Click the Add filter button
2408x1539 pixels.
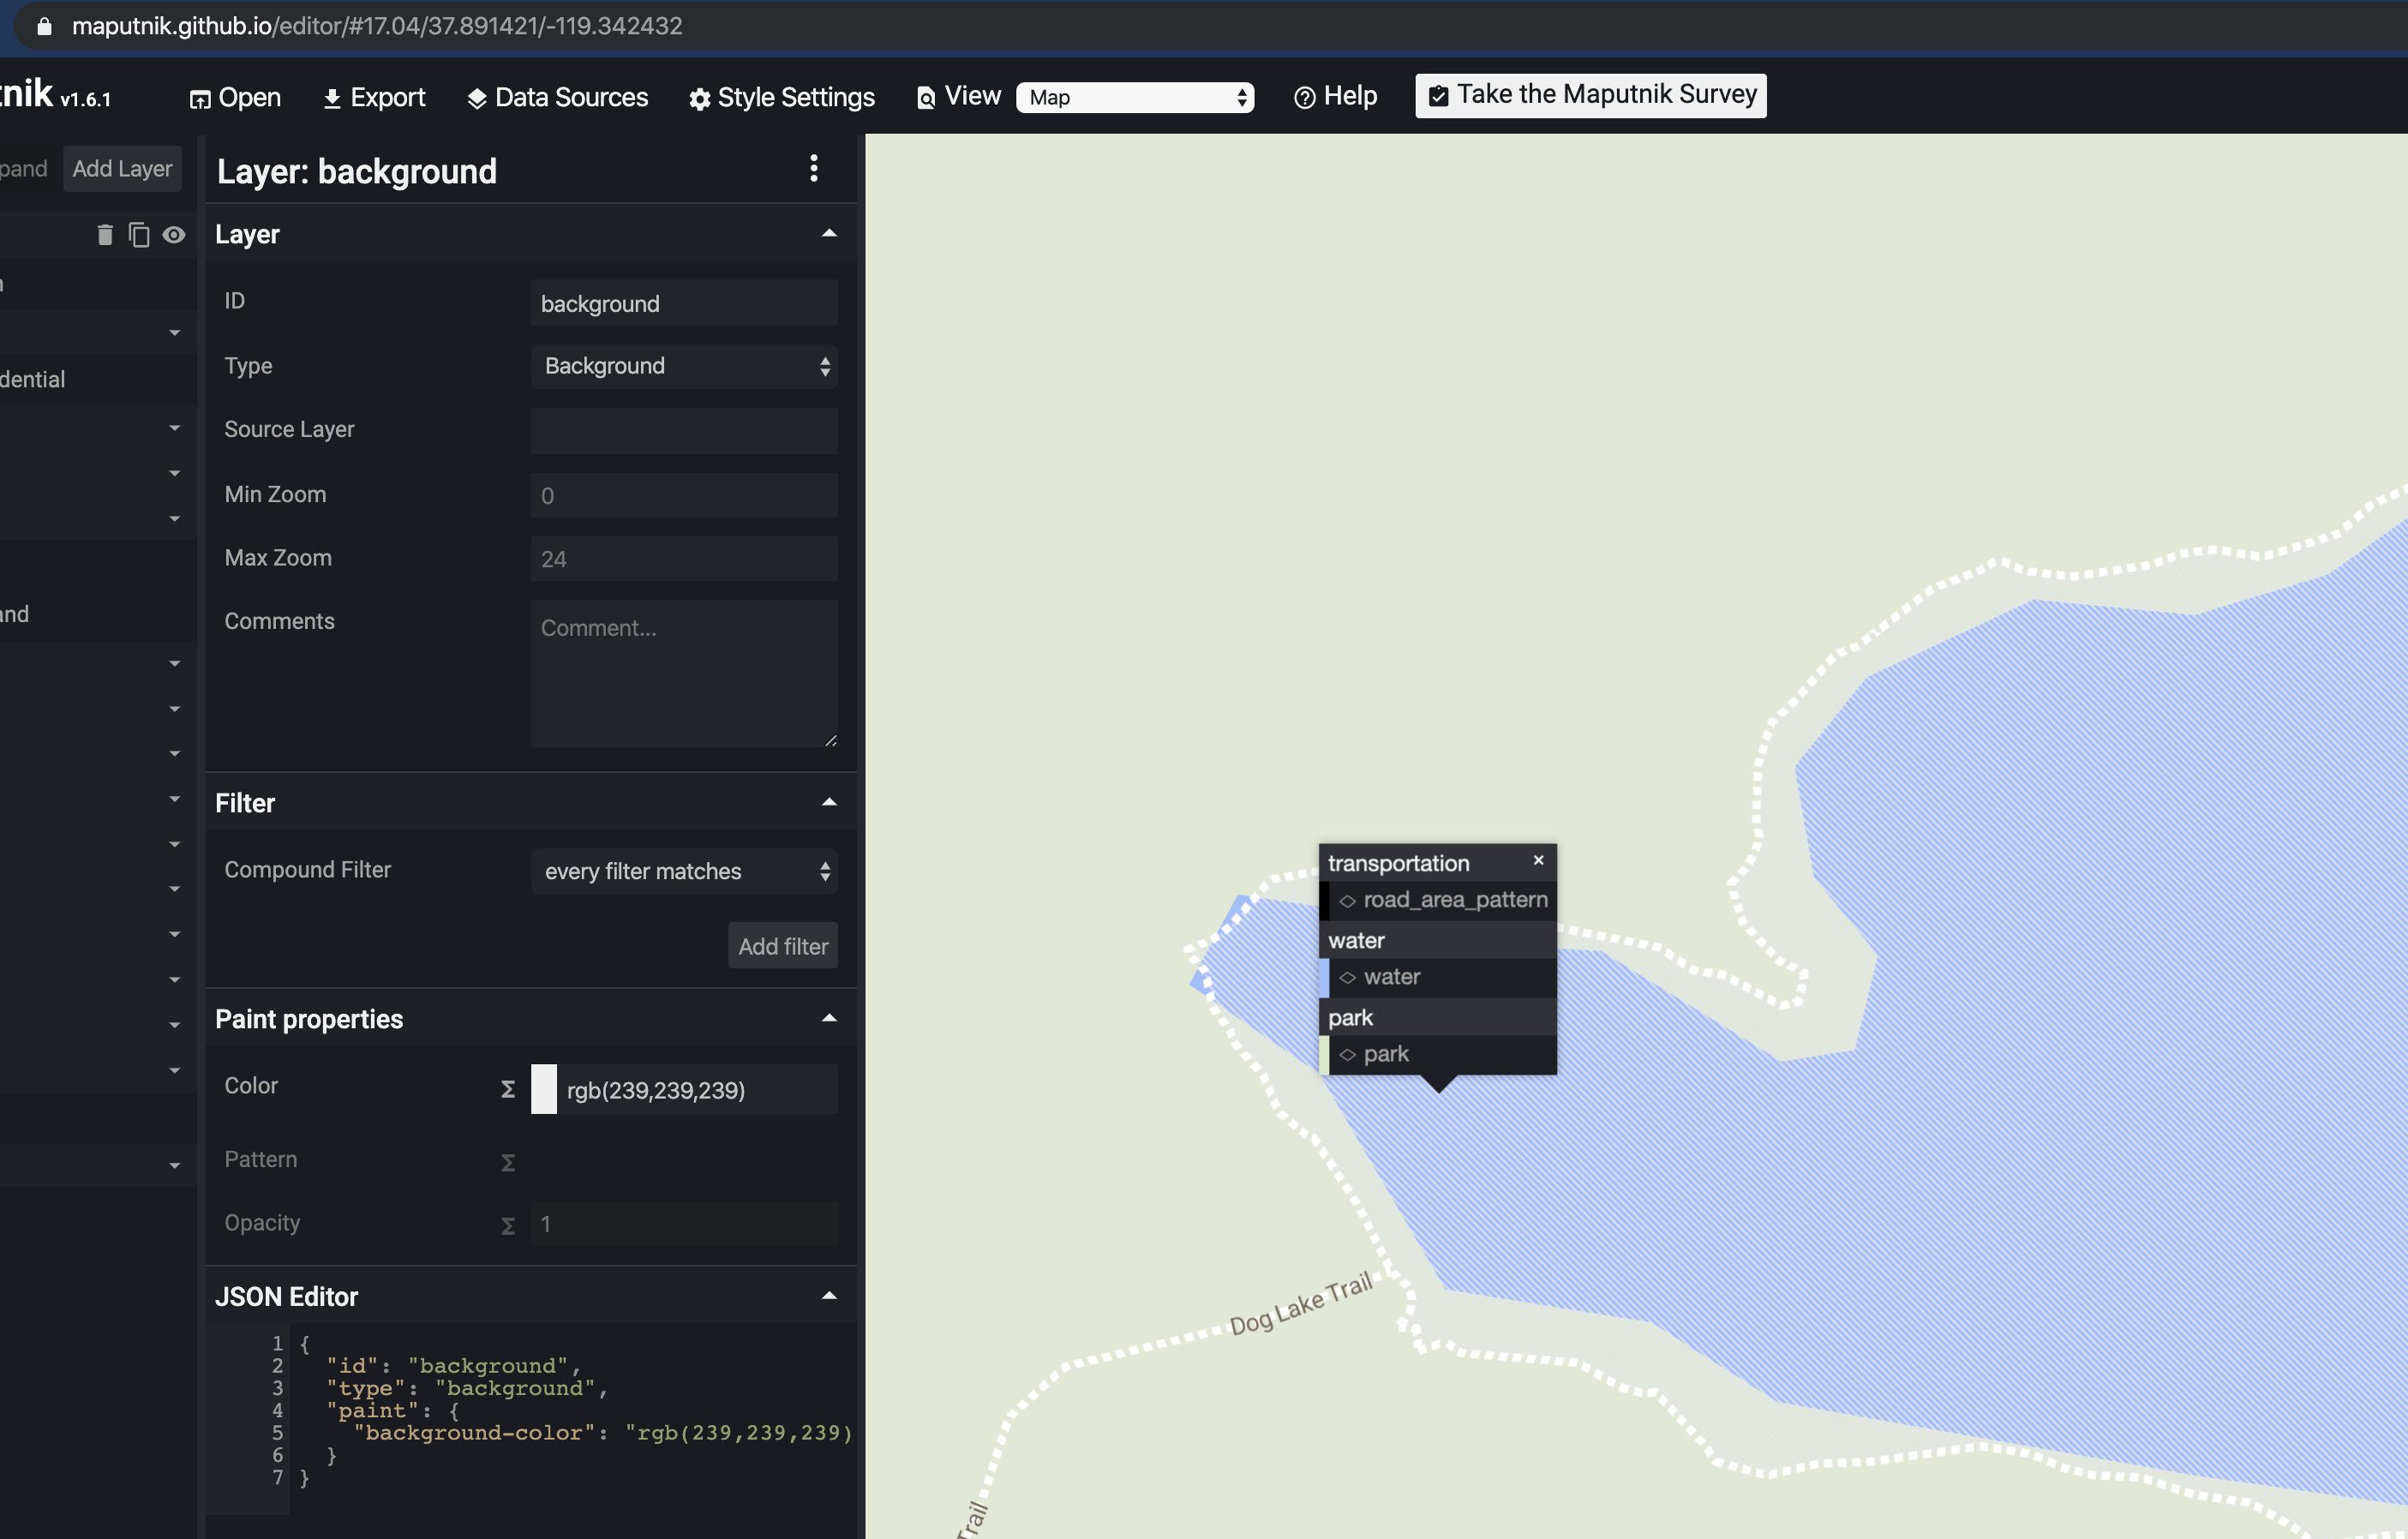pos(782,945)
